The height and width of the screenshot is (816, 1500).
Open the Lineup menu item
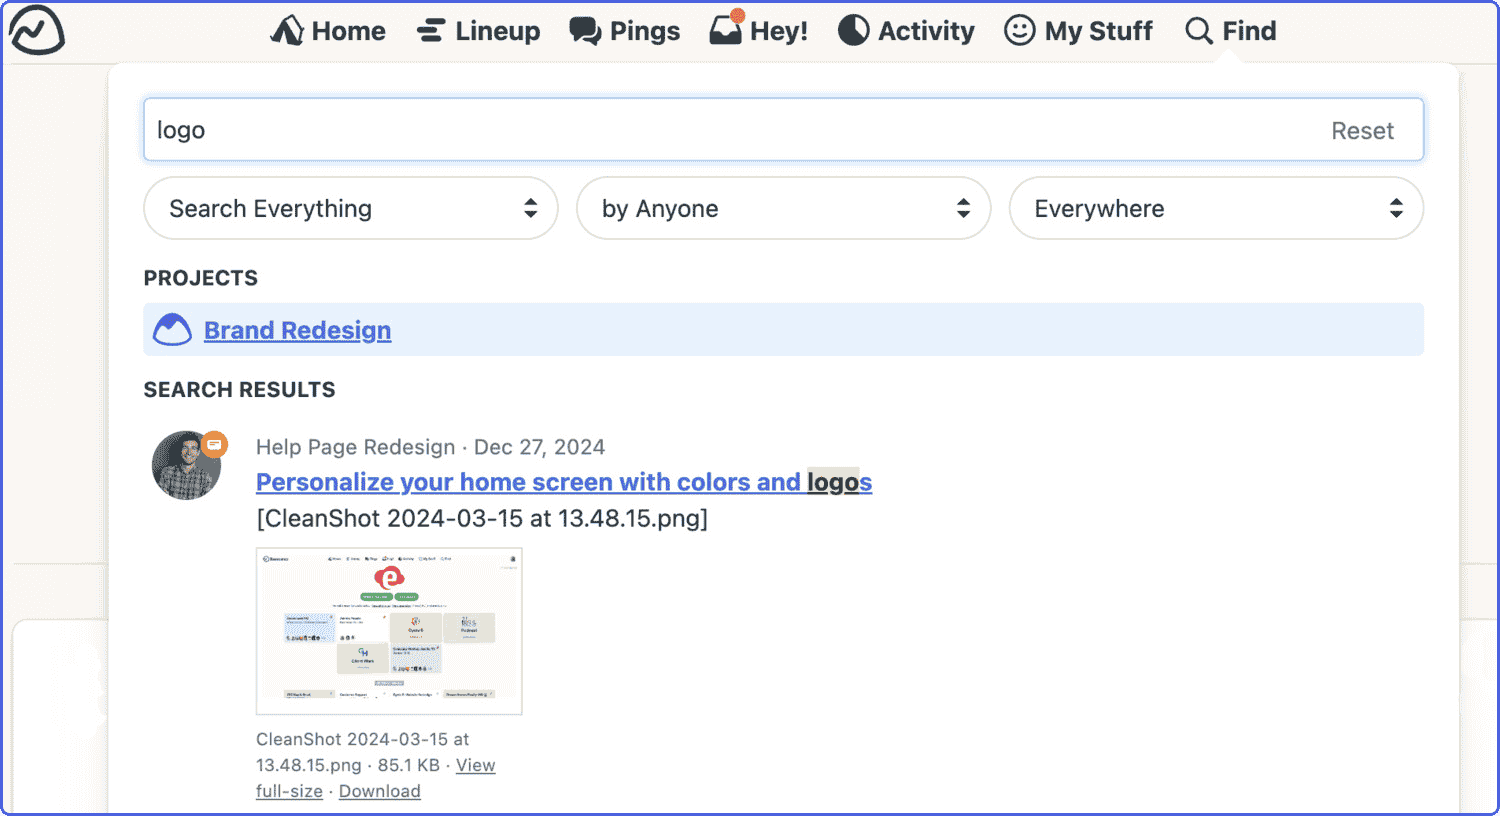(x=478, y=31)
